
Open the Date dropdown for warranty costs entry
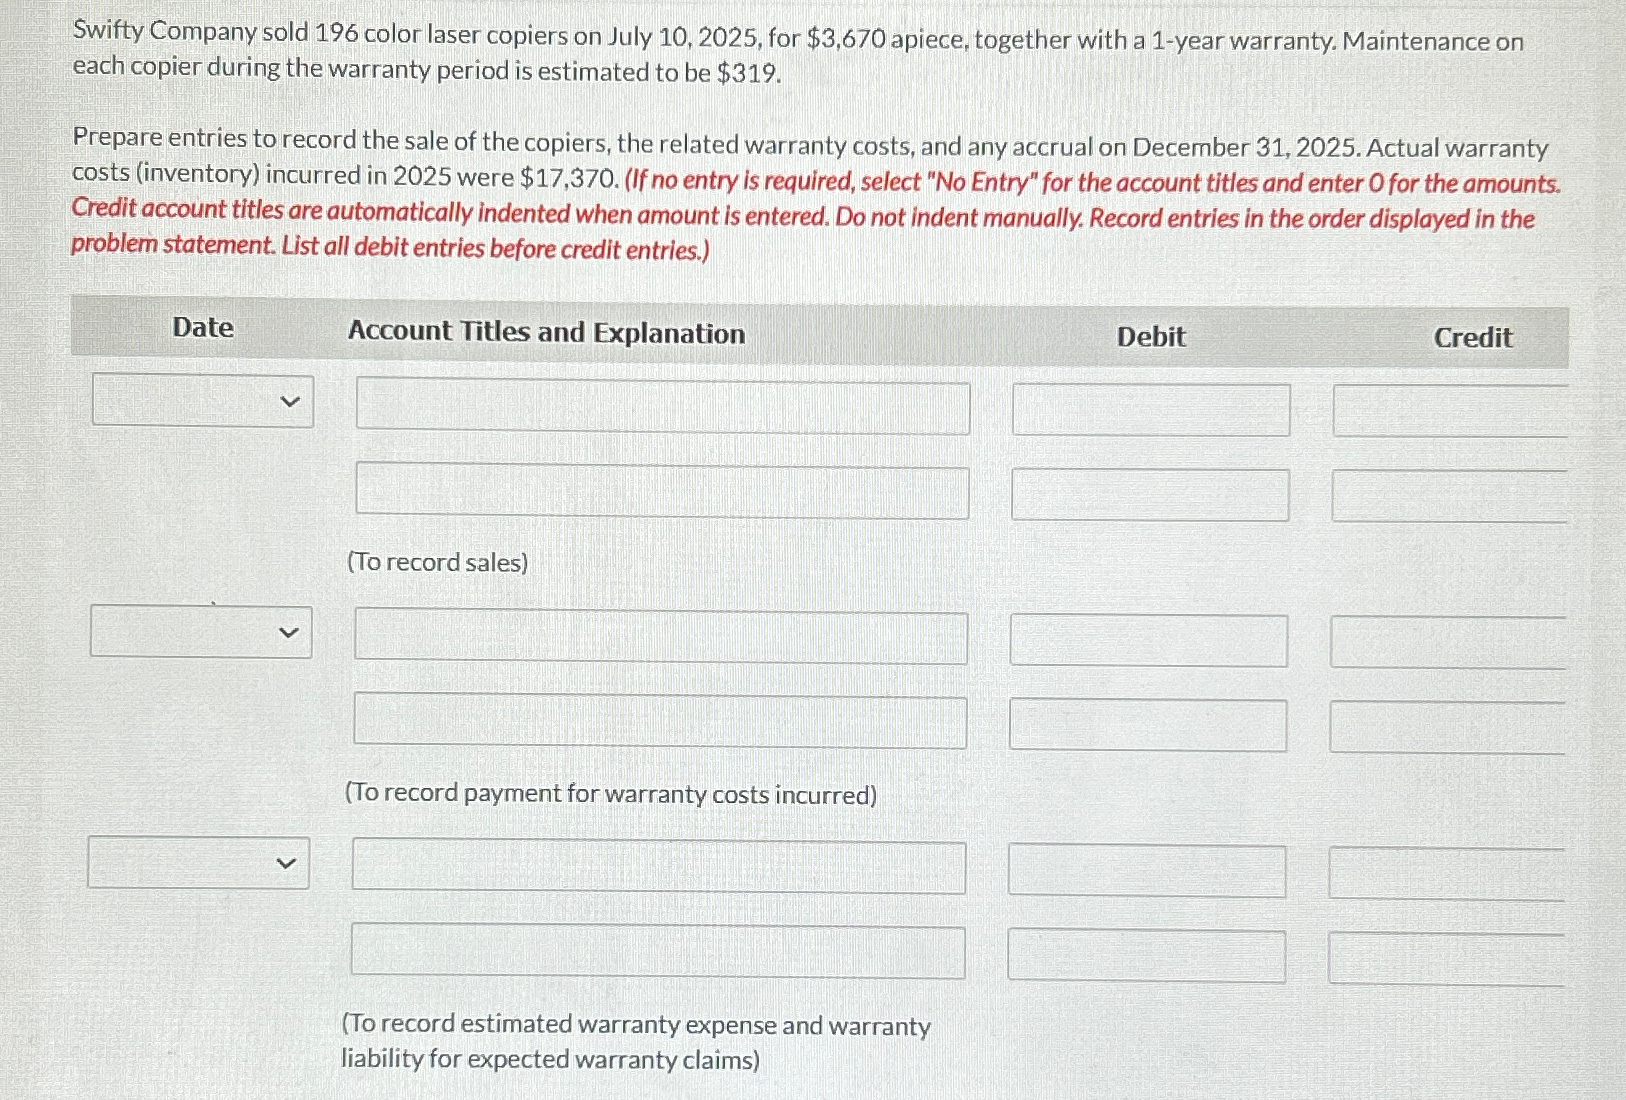point(199,632)
